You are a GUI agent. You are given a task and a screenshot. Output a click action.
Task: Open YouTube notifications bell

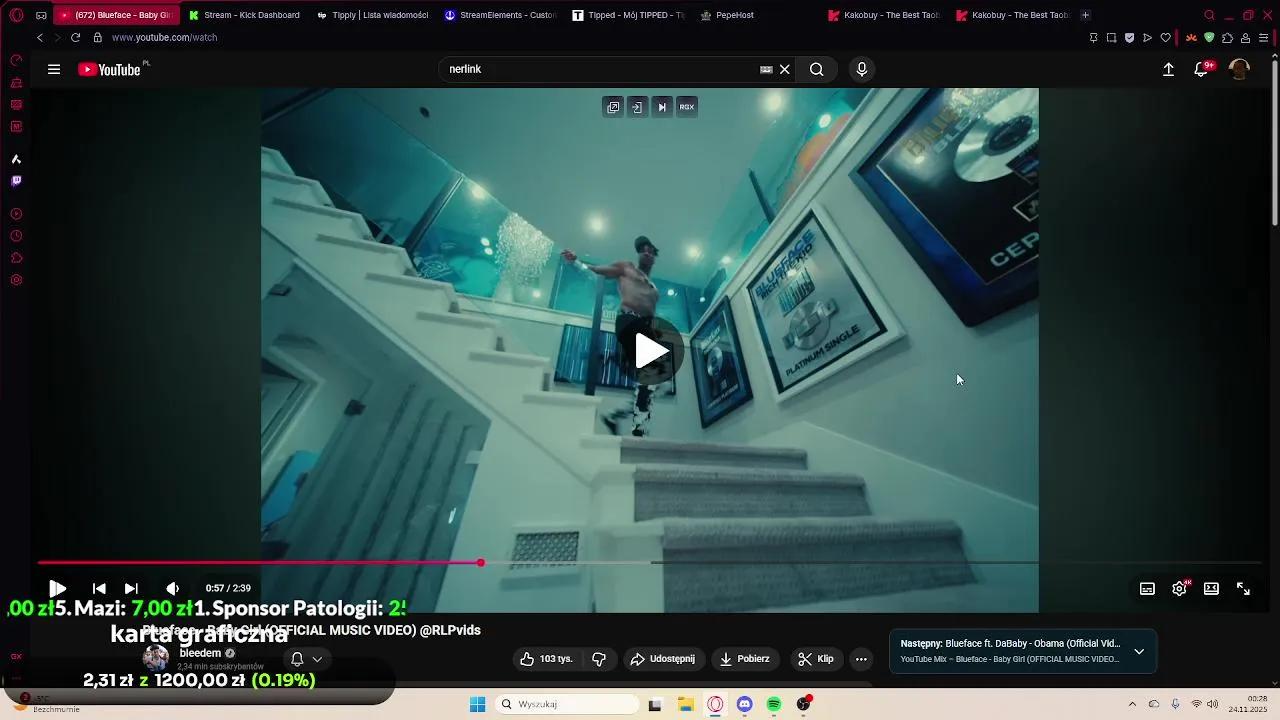tap(1201, 69)
